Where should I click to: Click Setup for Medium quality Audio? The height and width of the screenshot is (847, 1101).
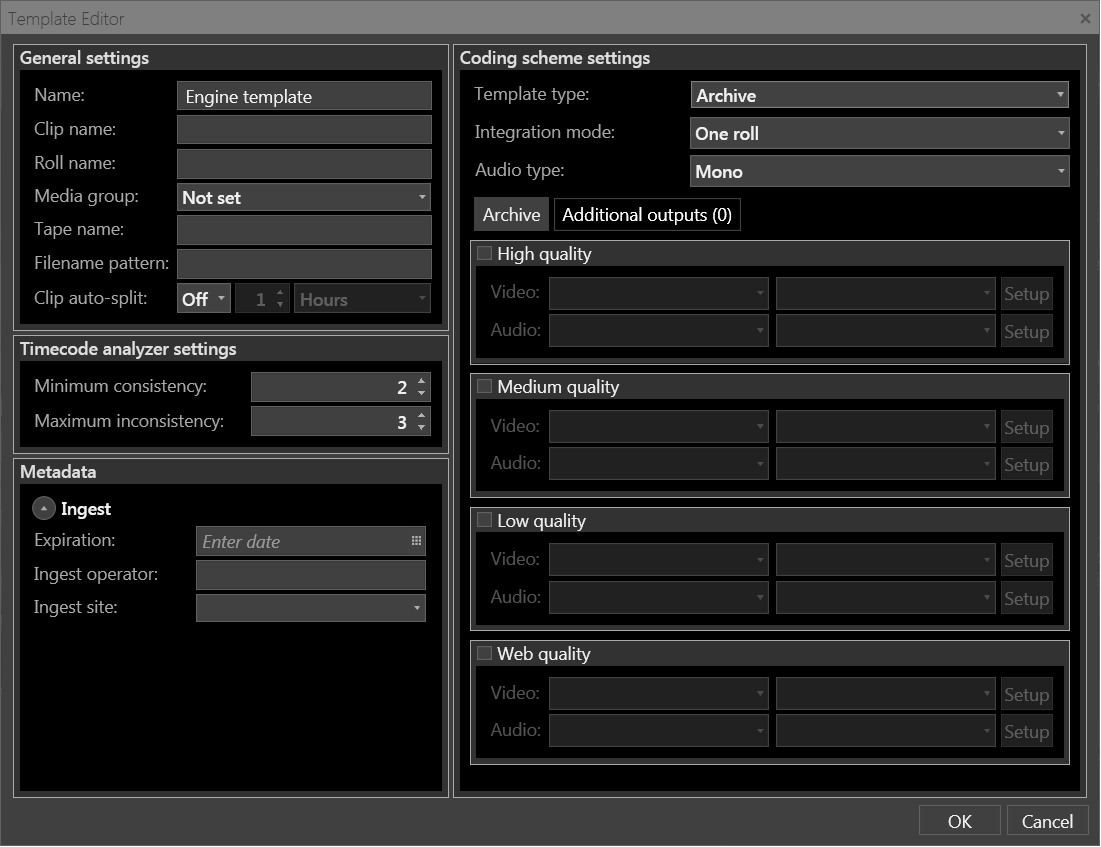[1026, 464]
